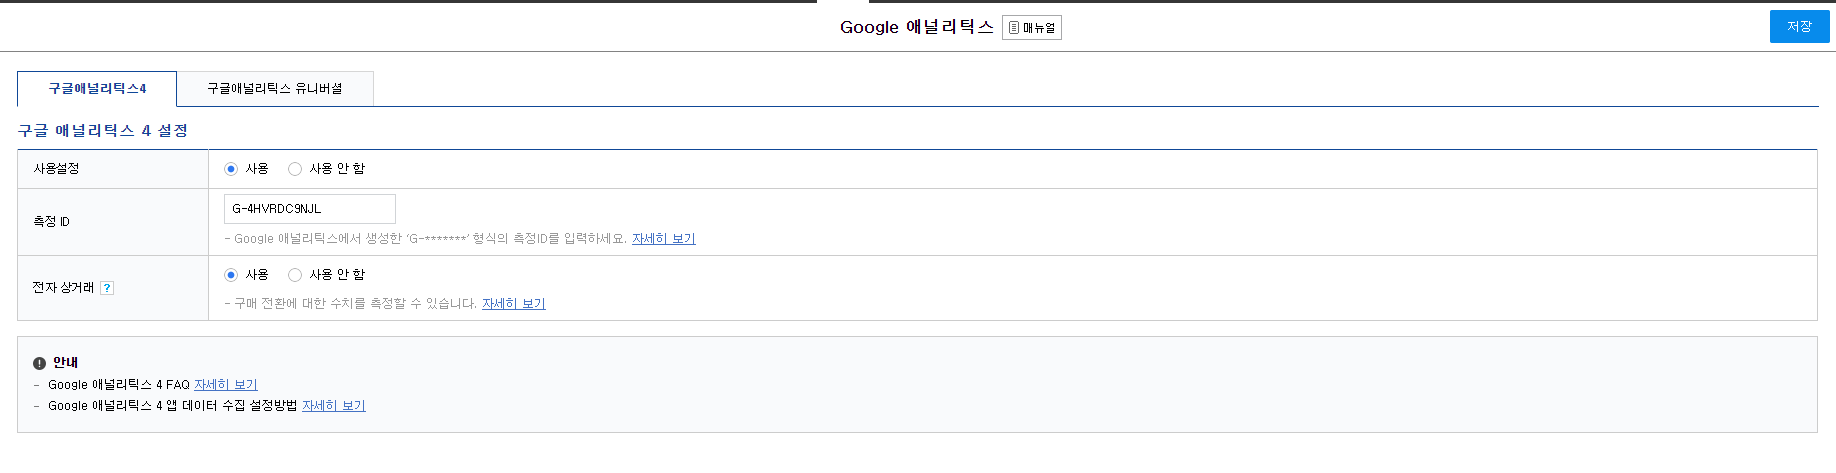Select 사용 radio in the 사용설정 row
This screenshot has height=473, width=1836.
tap(231, 169)
